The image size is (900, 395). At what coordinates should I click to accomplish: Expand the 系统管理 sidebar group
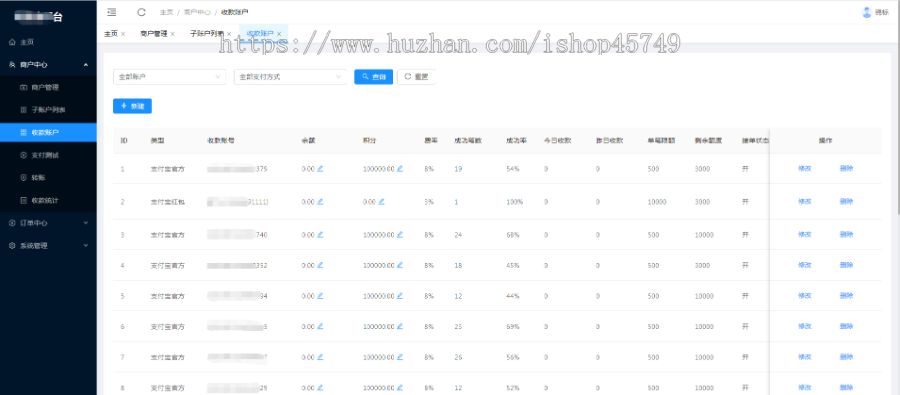point(48,245)
